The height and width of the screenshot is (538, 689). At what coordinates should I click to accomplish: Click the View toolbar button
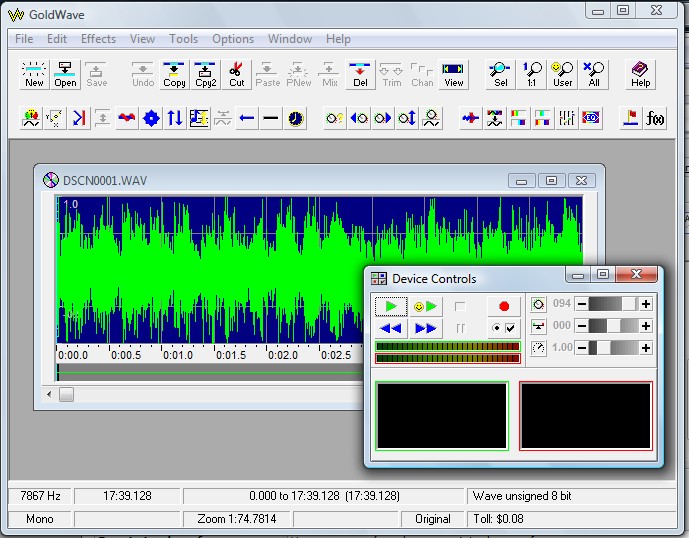[453, 74]
